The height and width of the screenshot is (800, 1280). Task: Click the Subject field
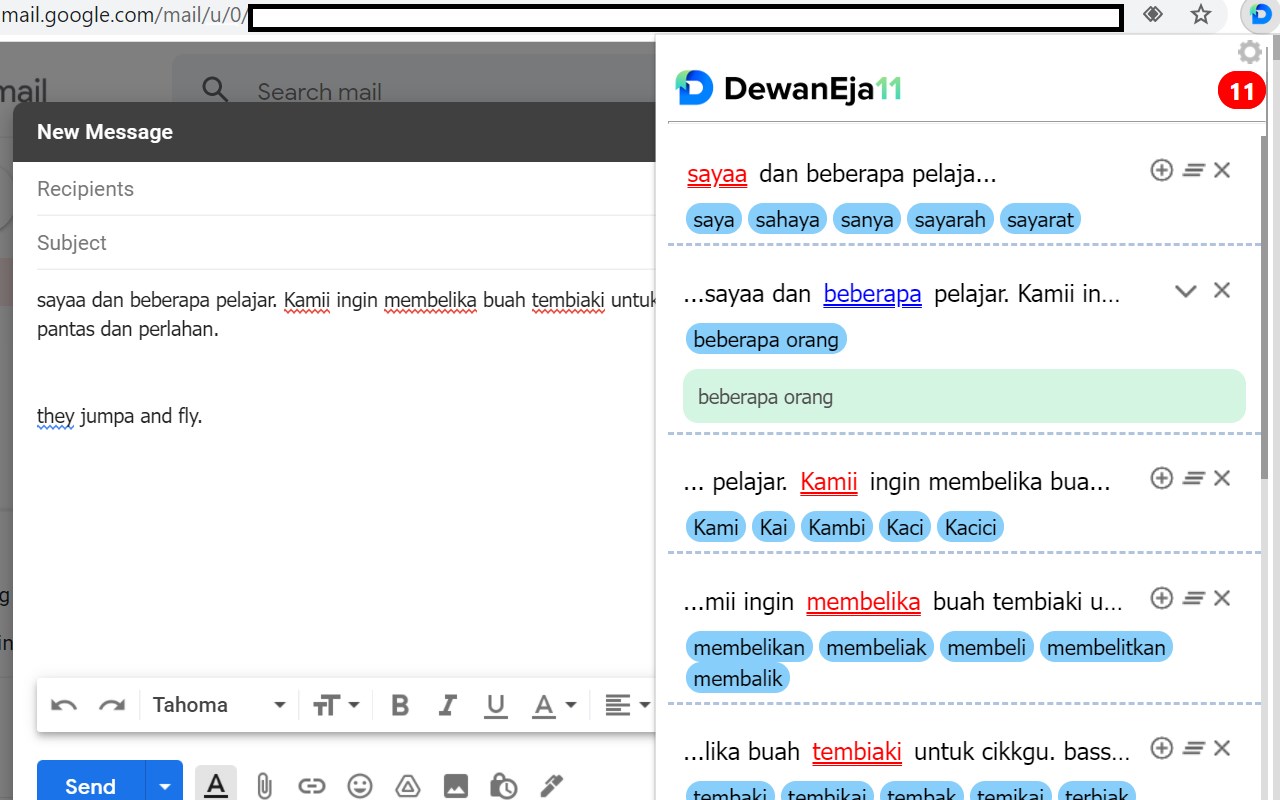(345, 243)
